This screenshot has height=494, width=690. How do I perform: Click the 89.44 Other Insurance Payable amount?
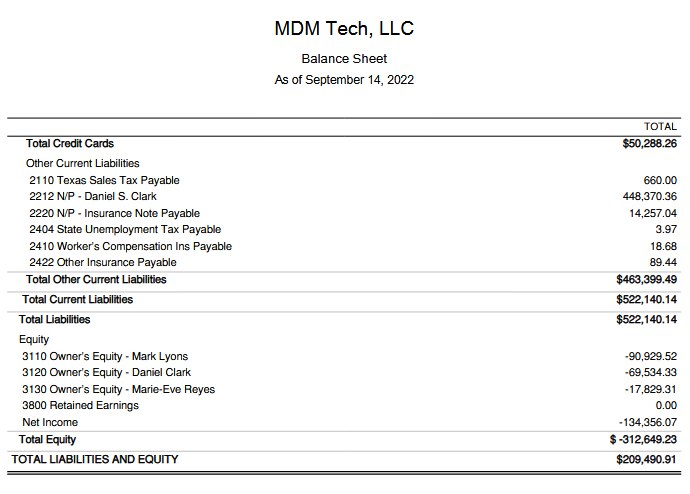(663, 263)
